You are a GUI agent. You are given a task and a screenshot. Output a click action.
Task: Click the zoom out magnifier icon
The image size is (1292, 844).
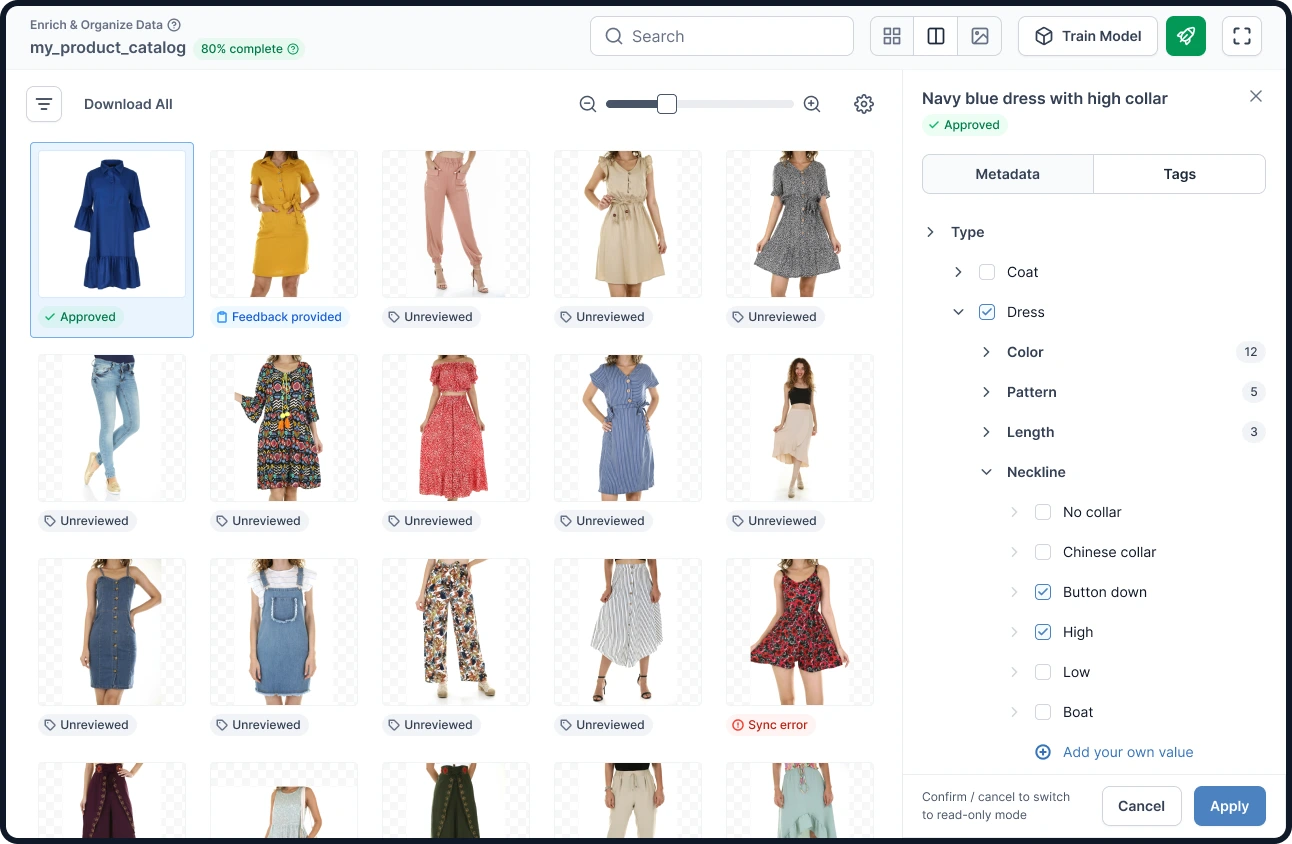coord(588,104)
